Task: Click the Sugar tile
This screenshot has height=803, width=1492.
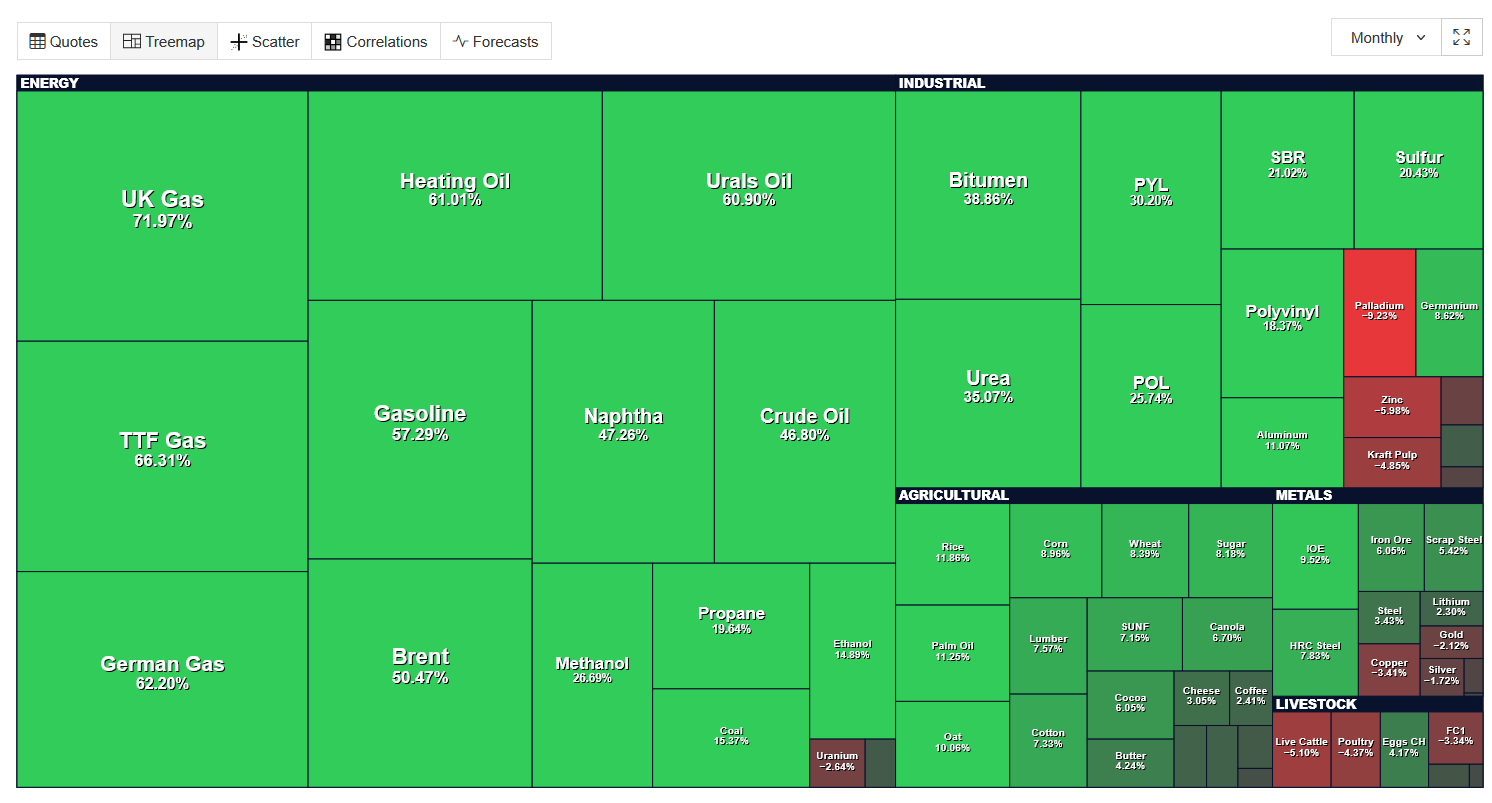Action: point(1231,551)
